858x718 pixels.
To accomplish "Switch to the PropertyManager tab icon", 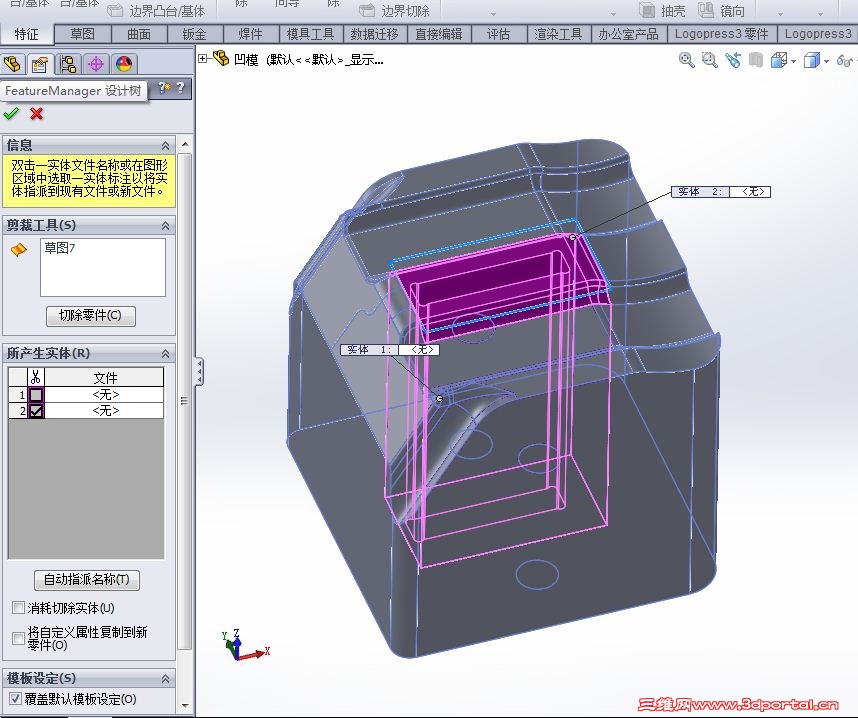I will pos(39,64).
